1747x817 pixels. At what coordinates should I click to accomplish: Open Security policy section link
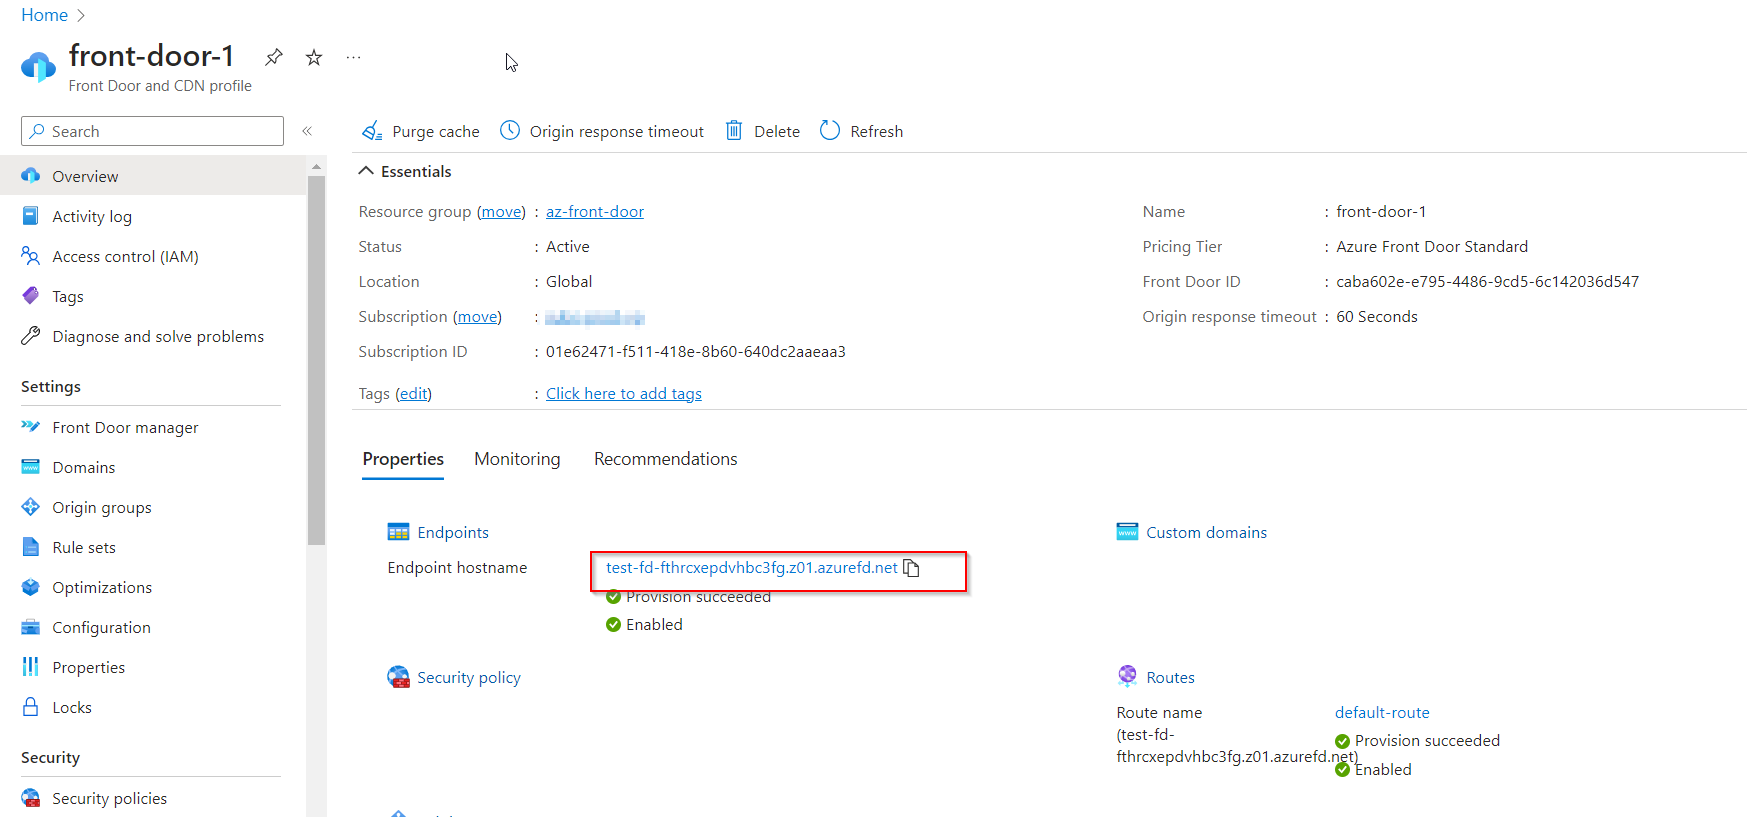click(469, 678)
